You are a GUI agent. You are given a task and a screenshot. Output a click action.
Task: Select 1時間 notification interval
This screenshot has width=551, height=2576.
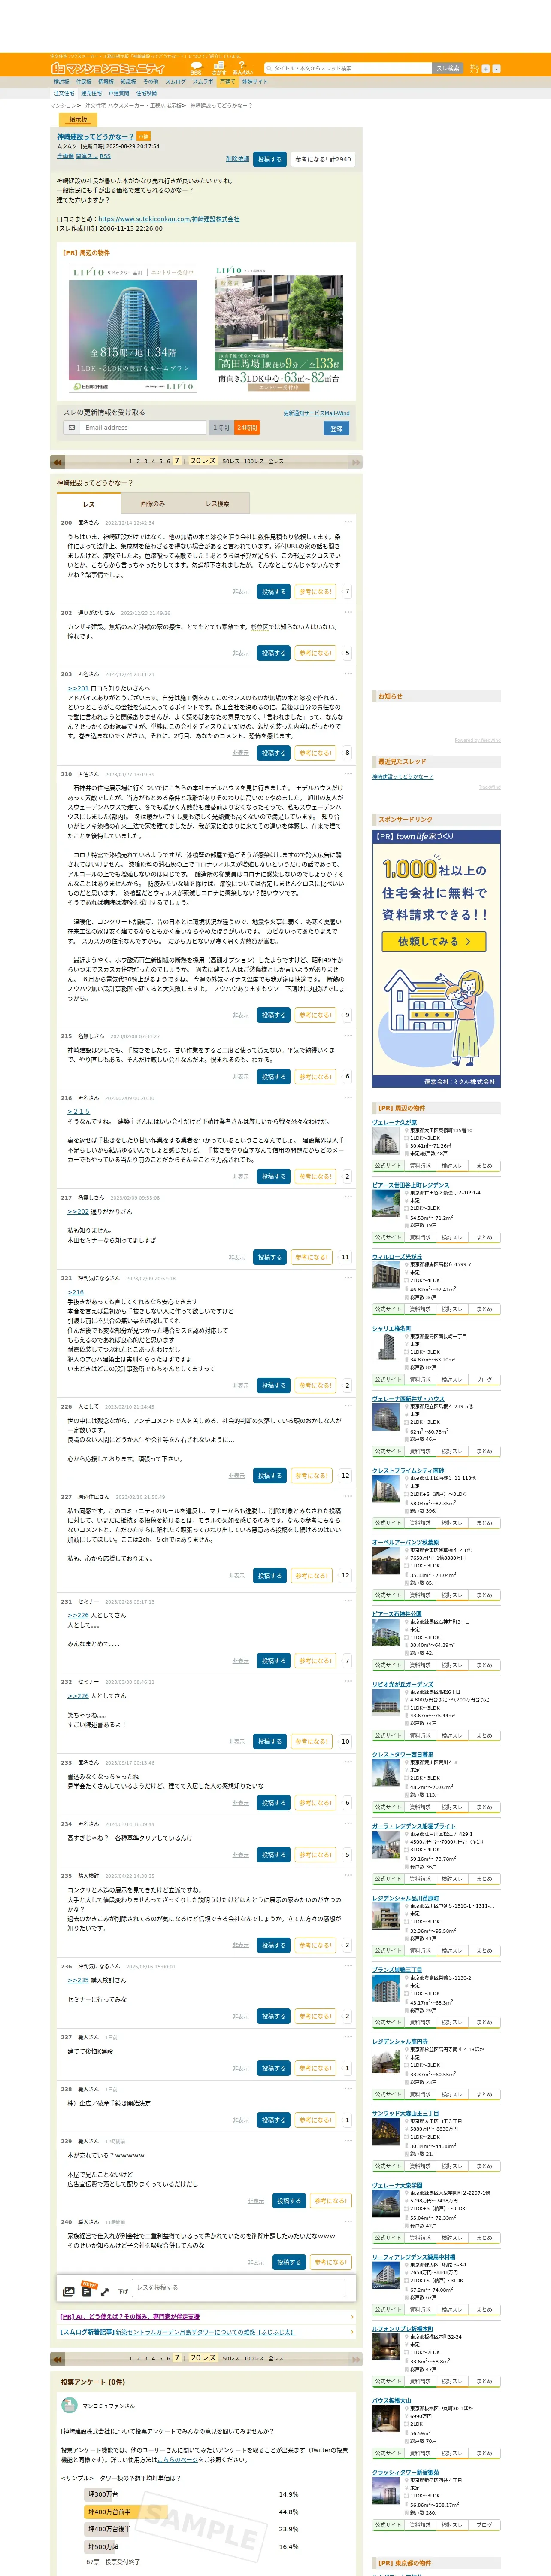pos(221,428)
